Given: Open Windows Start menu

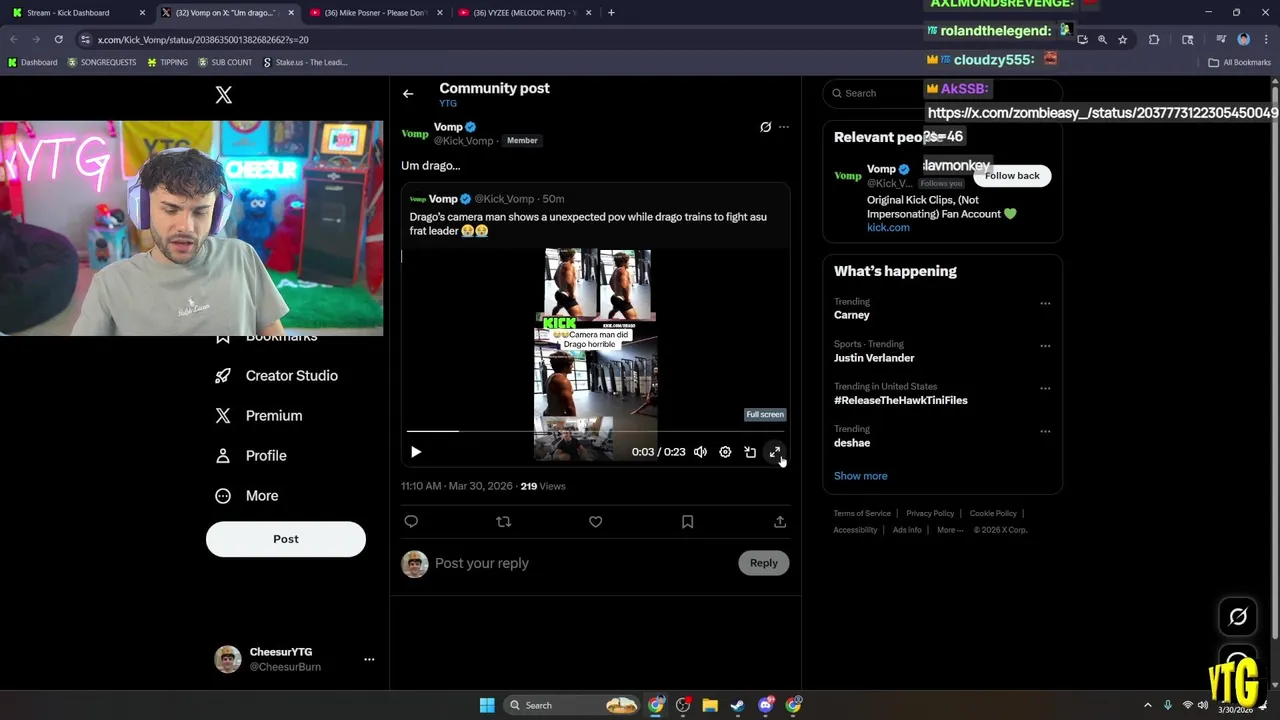Looking at the screenshot, I should click(487, 706).
